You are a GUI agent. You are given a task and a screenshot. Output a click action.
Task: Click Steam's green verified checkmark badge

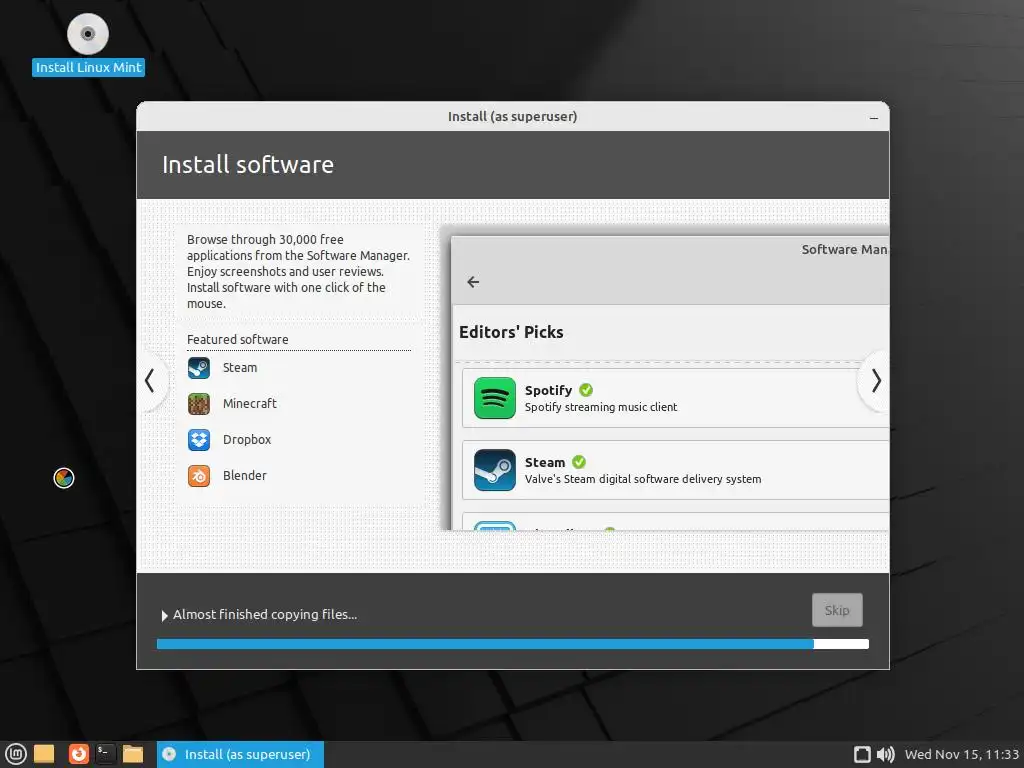[x=579, y=462]
